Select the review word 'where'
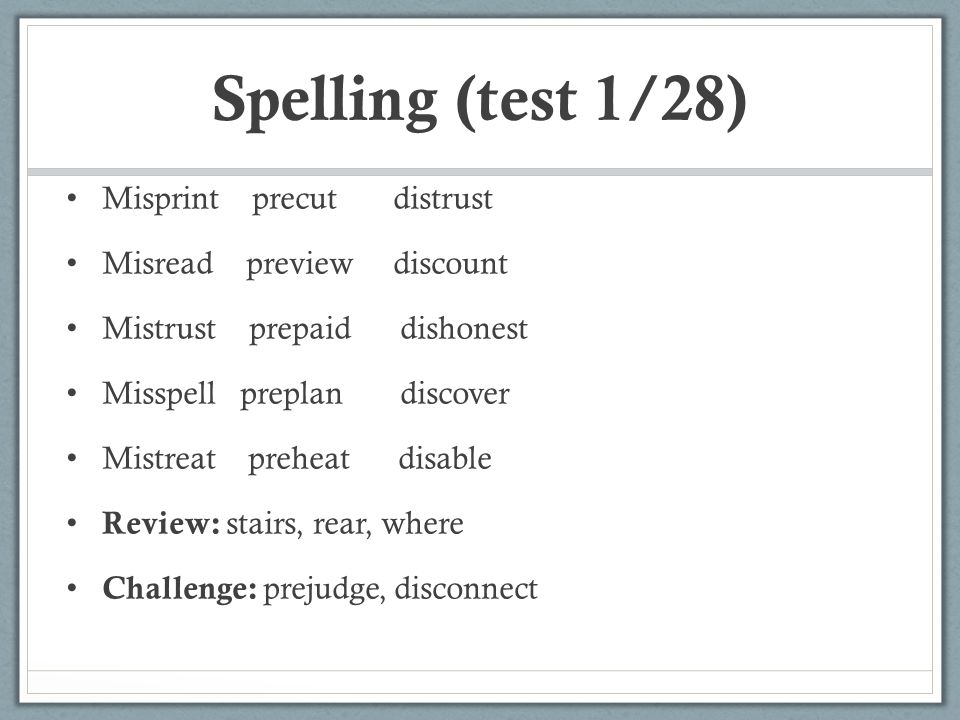The width and height of the screenshot is (960, 720). click(422, 523)
